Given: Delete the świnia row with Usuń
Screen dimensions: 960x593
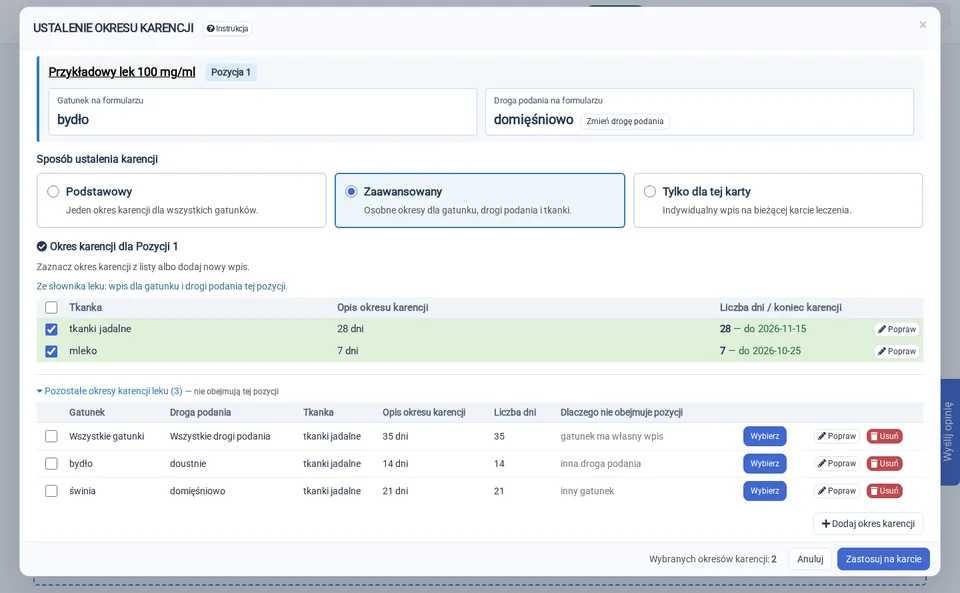Looking at the screenshot, I should pyautogui.click(x=884, y=491).
